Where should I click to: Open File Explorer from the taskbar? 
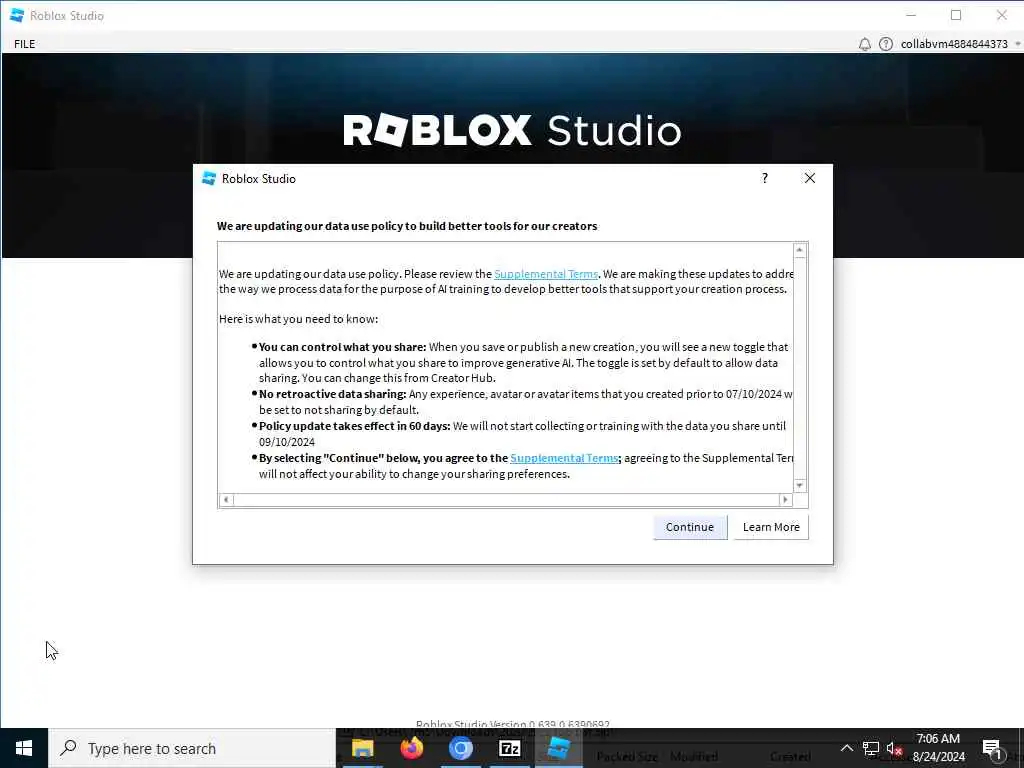(x=362, y=748)
